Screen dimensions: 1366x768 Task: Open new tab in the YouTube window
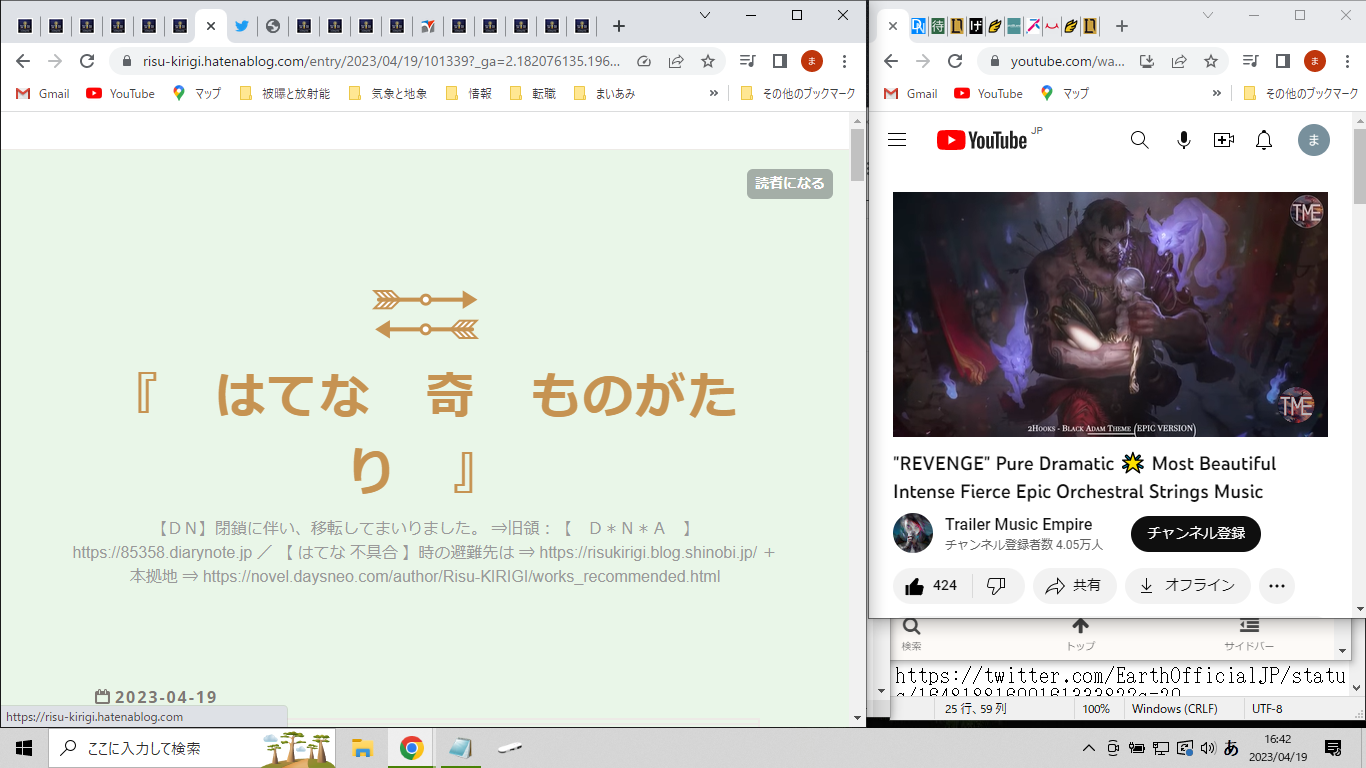(1122, 26)
